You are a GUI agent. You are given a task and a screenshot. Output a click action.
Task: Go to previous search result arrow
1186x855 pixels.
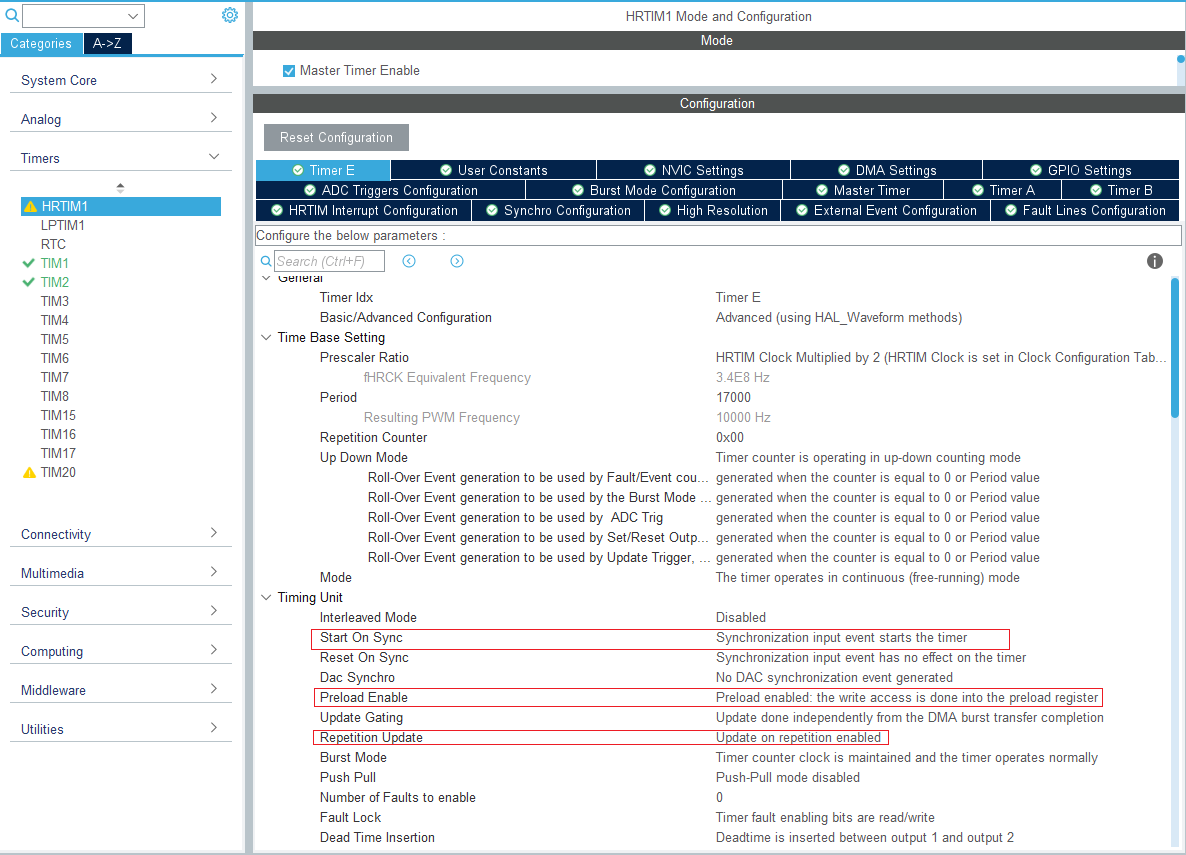409,261
